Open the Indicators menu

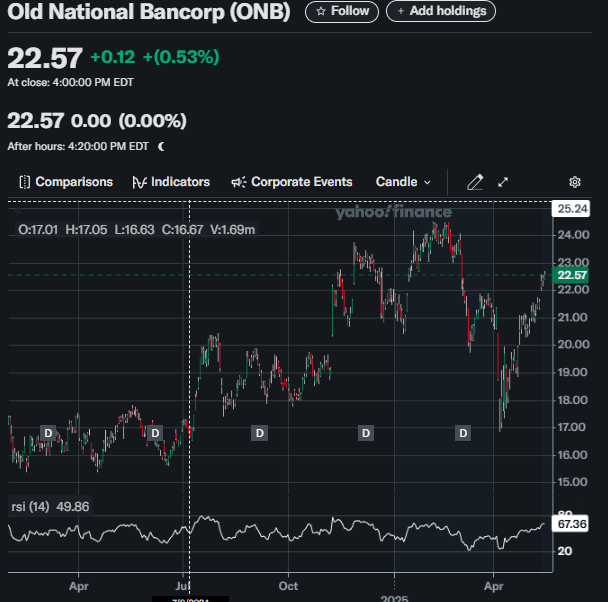click(x=171, y=182)
